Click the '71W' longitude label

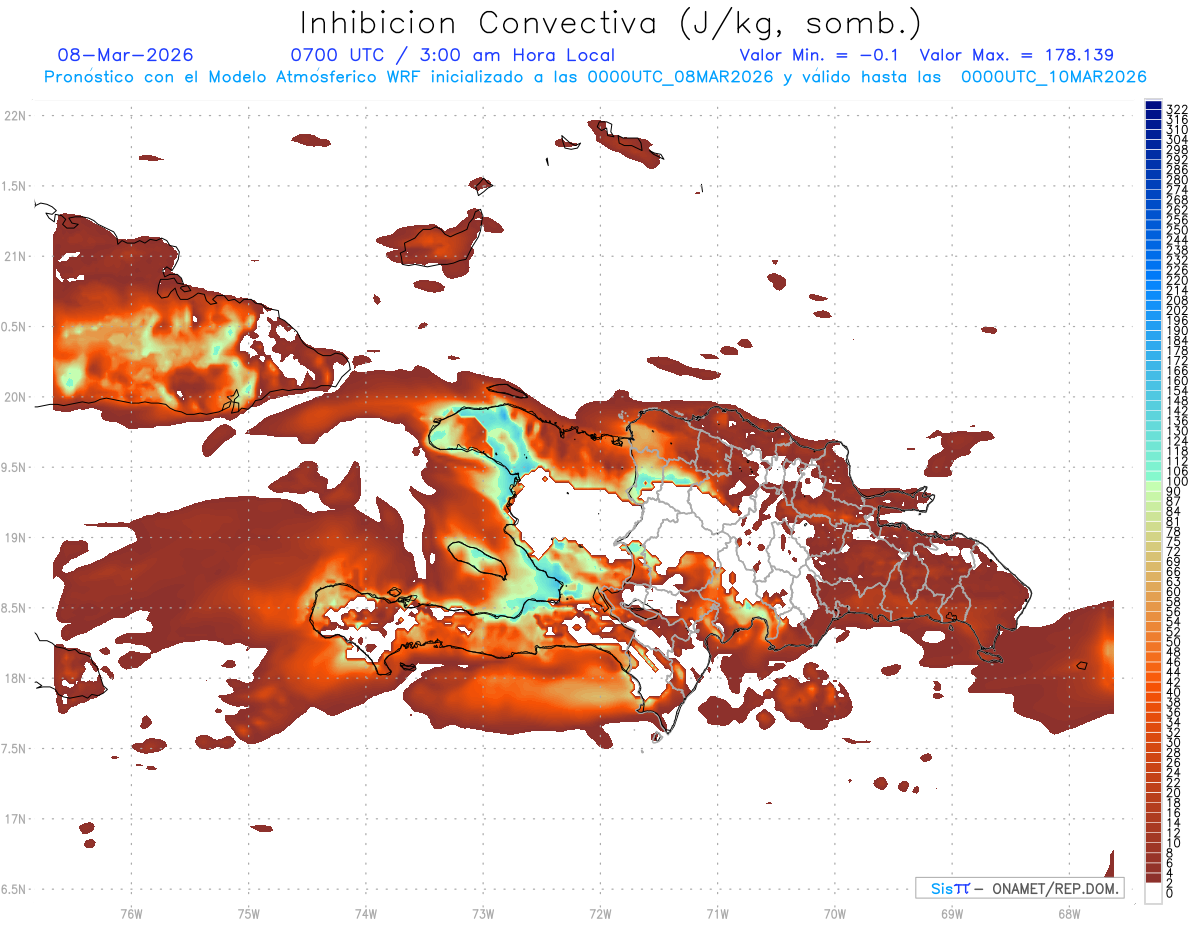click(717, 913)
